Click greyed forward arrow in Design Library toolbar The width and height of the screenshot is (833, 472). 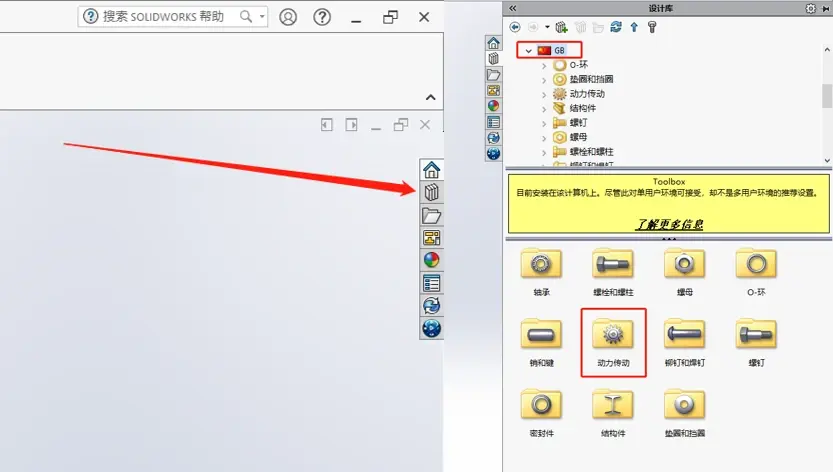click(x=533, y=27)
